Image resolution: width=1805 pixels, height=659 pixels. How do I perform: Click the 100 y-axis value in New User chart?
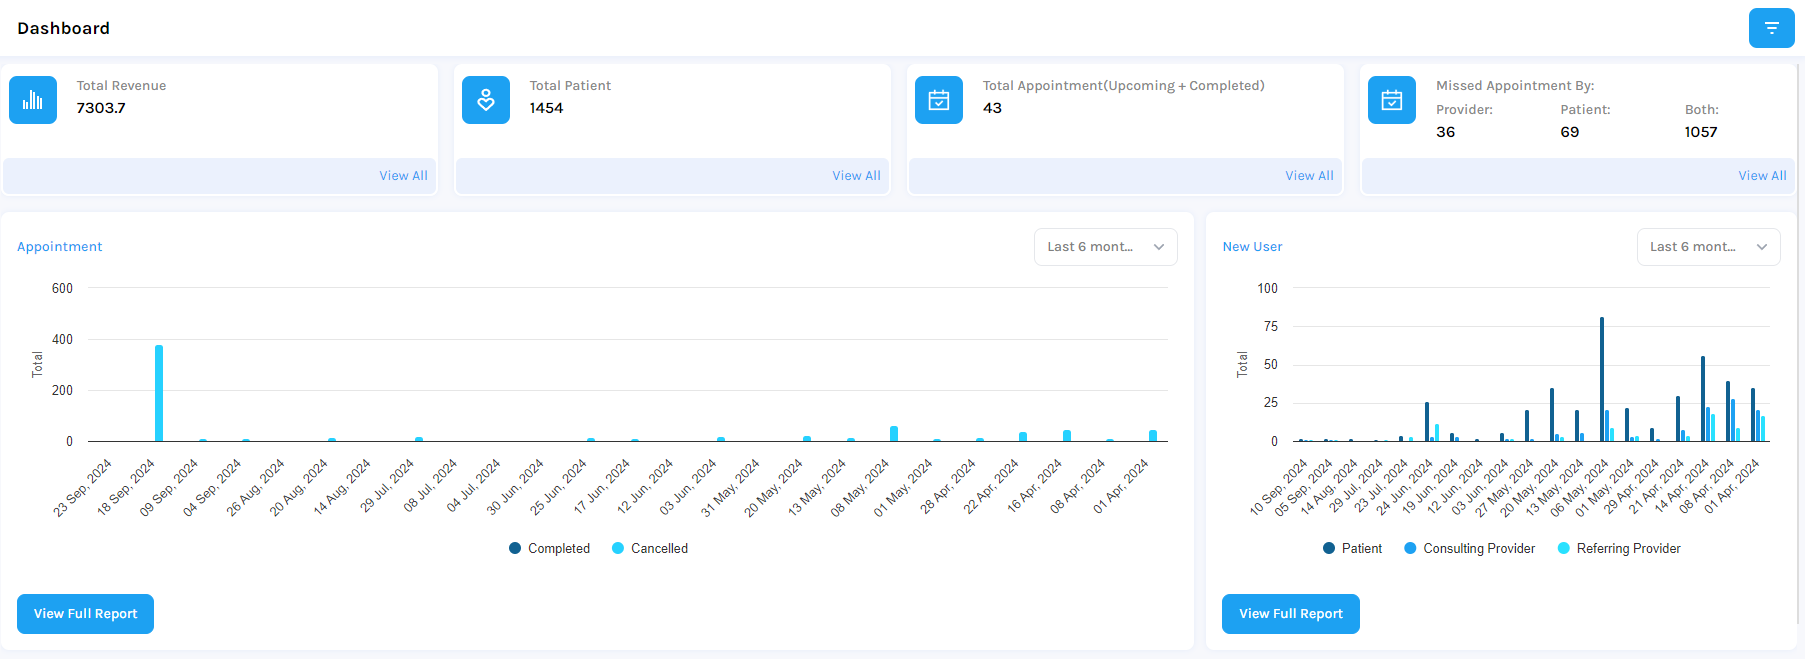(1267, 288)
